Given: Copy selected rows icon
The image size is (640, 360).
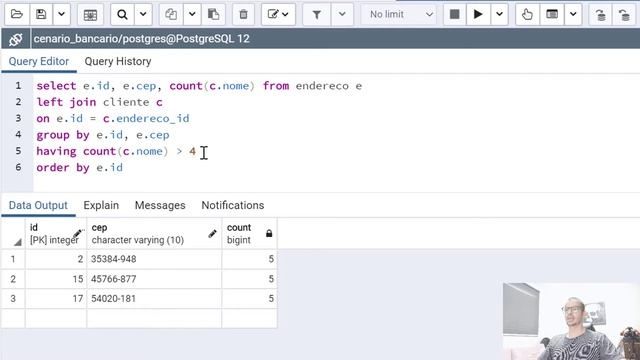Looking at the screenshot, I should tap(171, 15).
